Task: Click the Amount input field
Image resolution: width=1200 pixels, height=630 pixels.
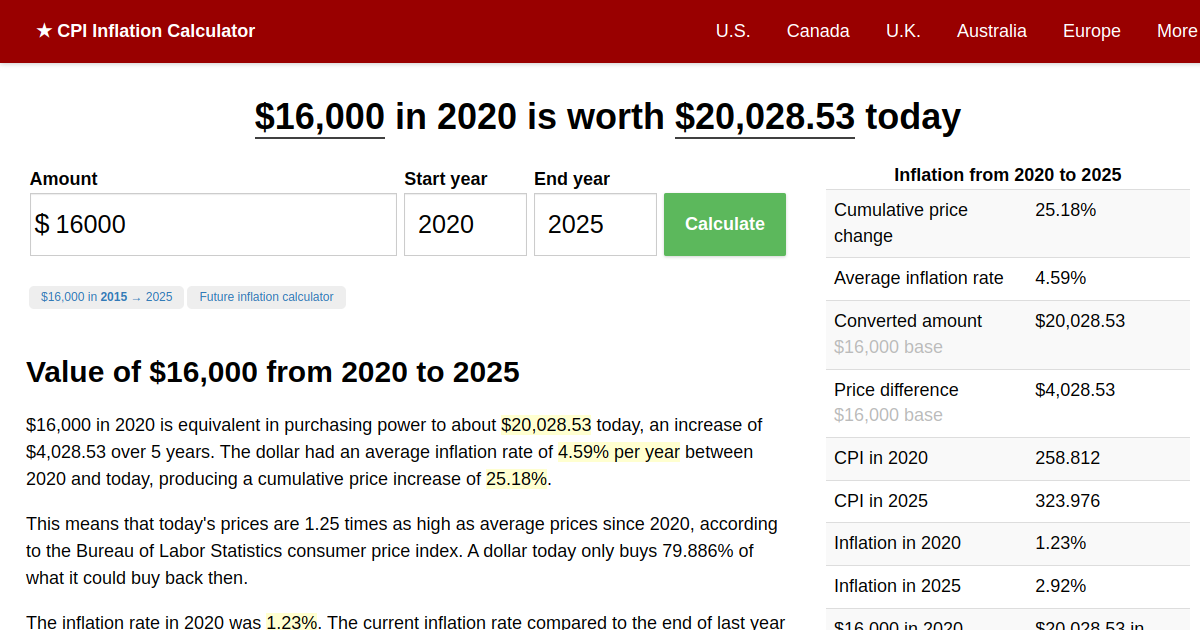Action: 213,224
